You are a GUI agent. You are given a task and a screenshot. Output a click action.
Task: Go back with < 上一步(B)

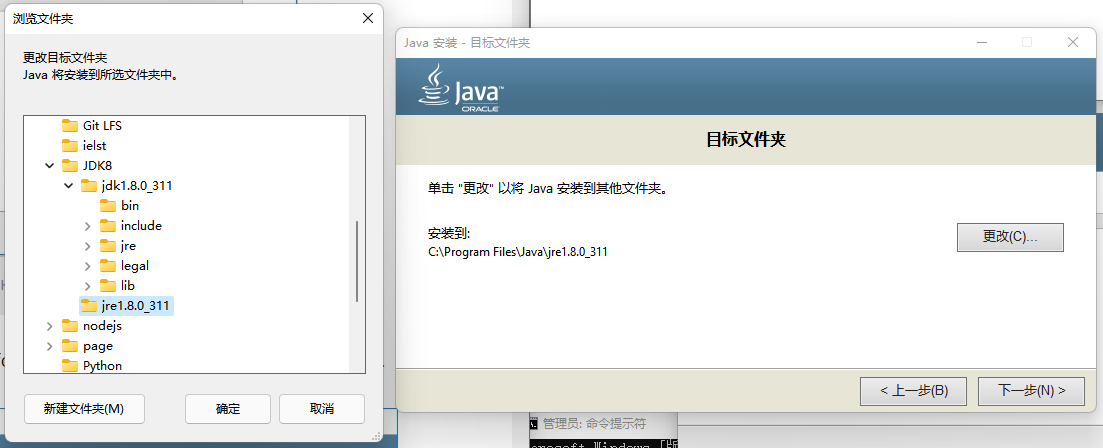click(x=913, y=391)
